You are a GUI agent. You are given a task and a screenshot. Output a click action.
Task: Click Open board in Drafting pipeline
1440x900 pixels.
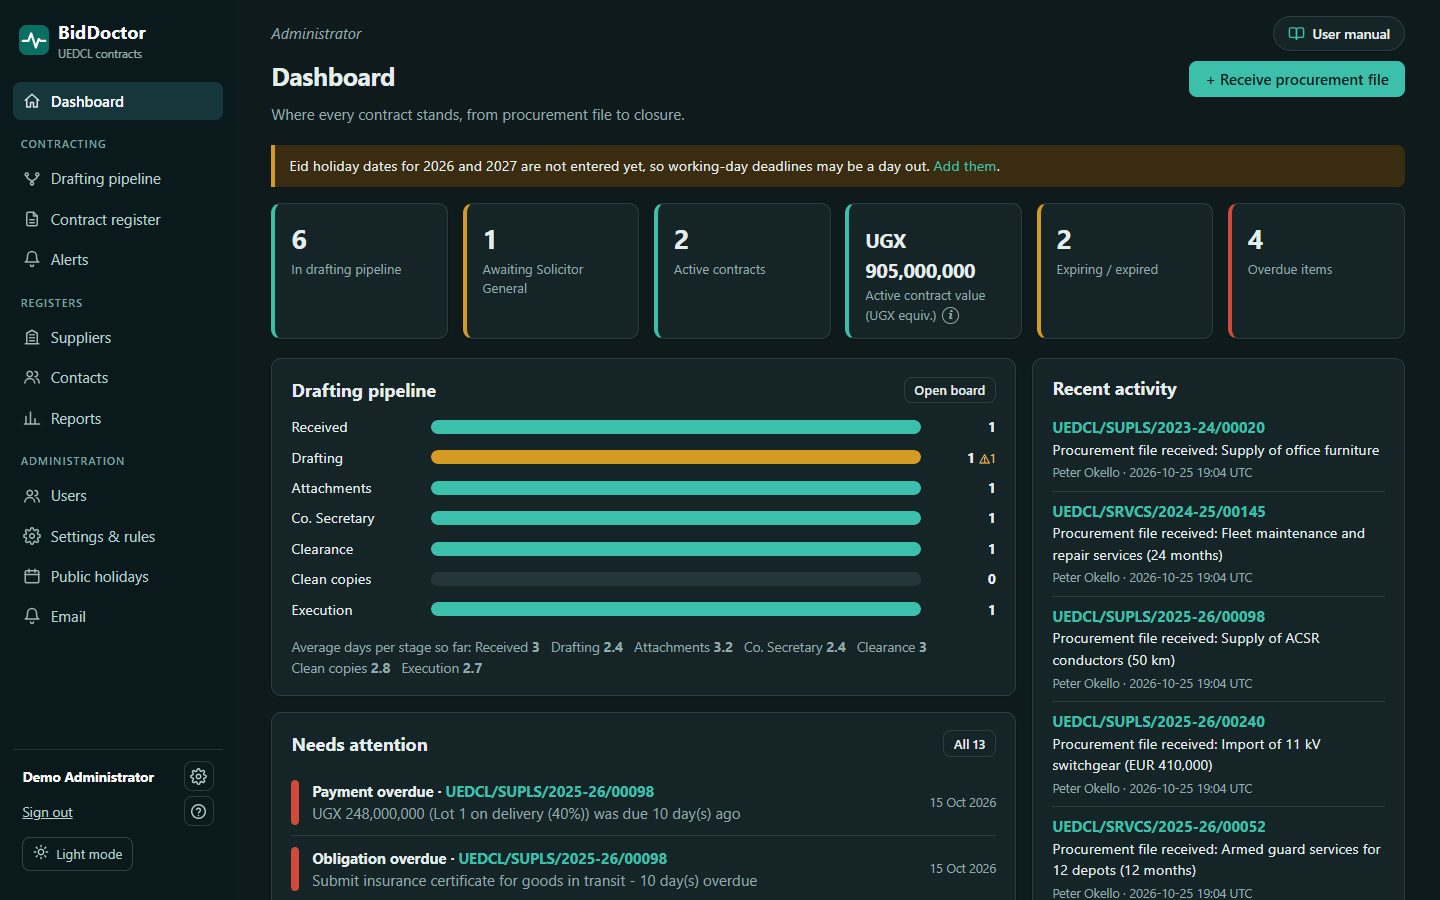click(x=949, y=390)
